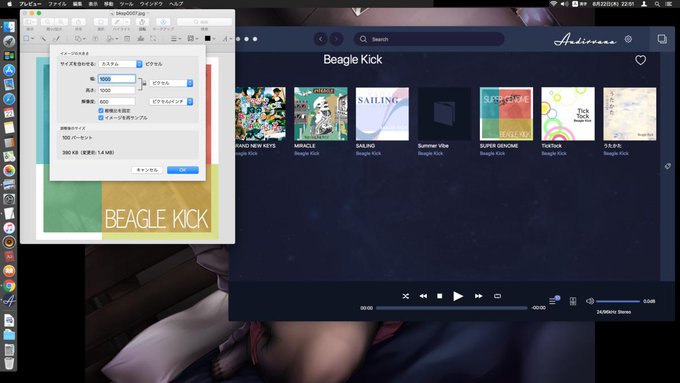Toggle the Preview markup toolbar button
Image resolution: width=680 pixels, height=383 pixels.
[x=163, y=22]
